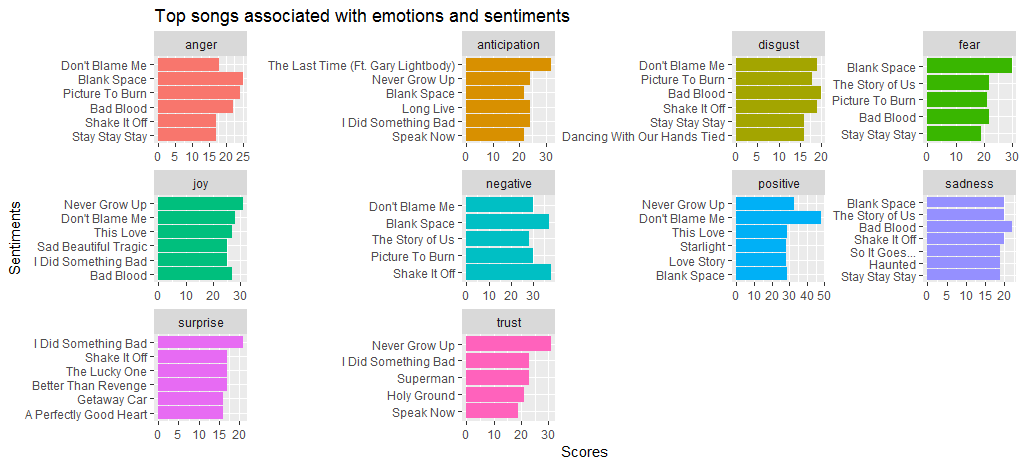Click the Starlight bar
1024x467 pixels.
[761, 246]
